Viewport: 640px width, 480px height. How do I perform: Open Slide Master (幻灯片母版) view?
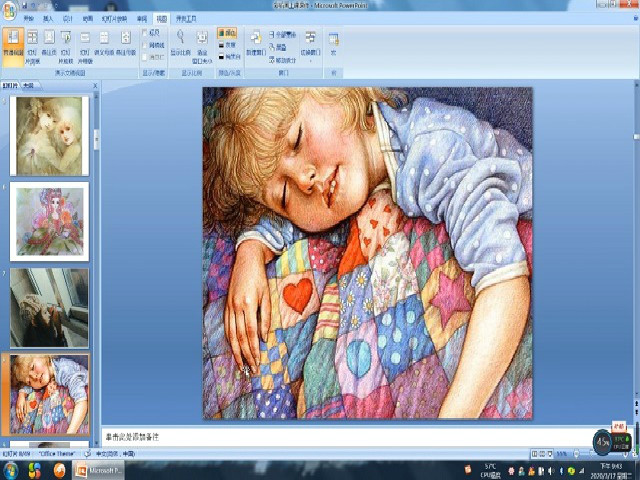(x=85, y=47)
